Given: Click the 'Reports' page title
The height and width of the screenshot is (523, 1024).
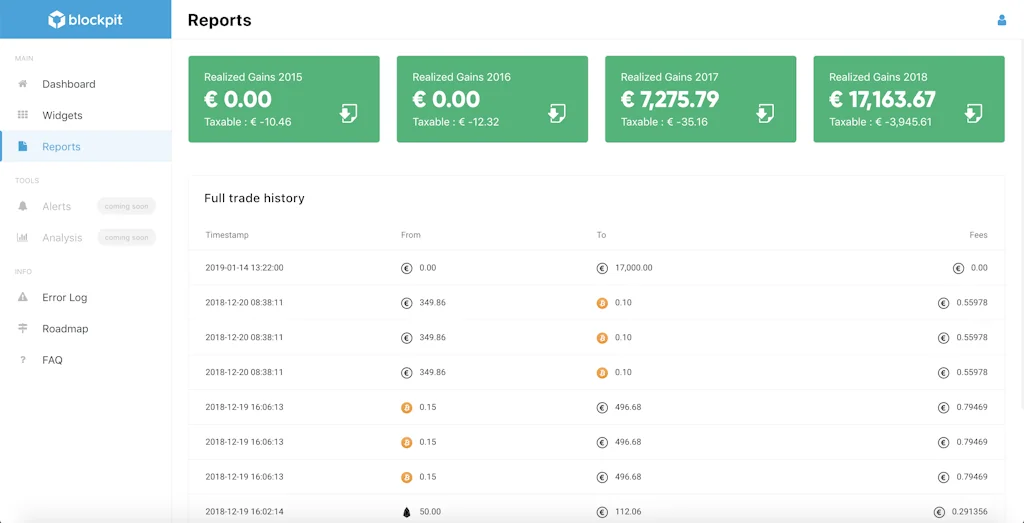Looking at the screenshot, I should (x=219, y=20).
